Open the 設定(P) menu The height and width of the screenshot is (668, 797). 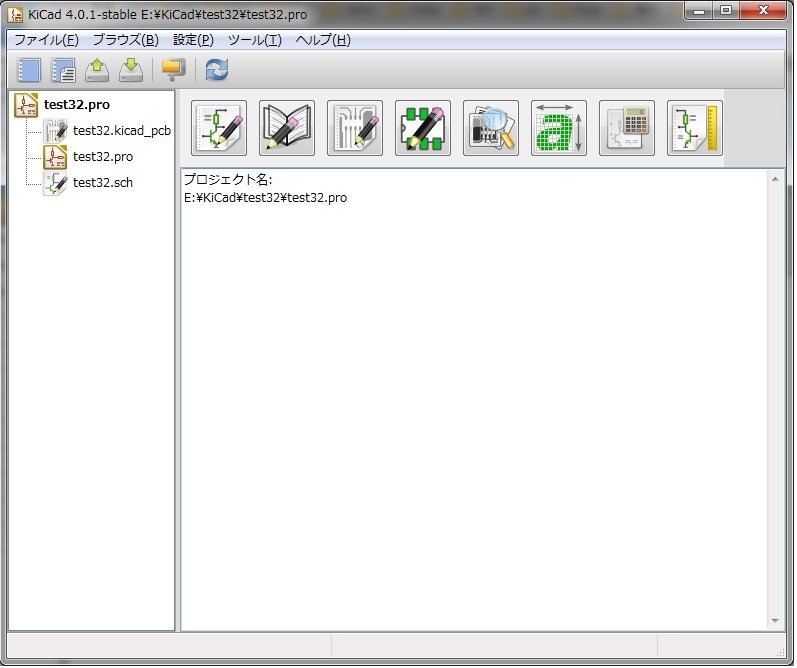click(193, 40)
